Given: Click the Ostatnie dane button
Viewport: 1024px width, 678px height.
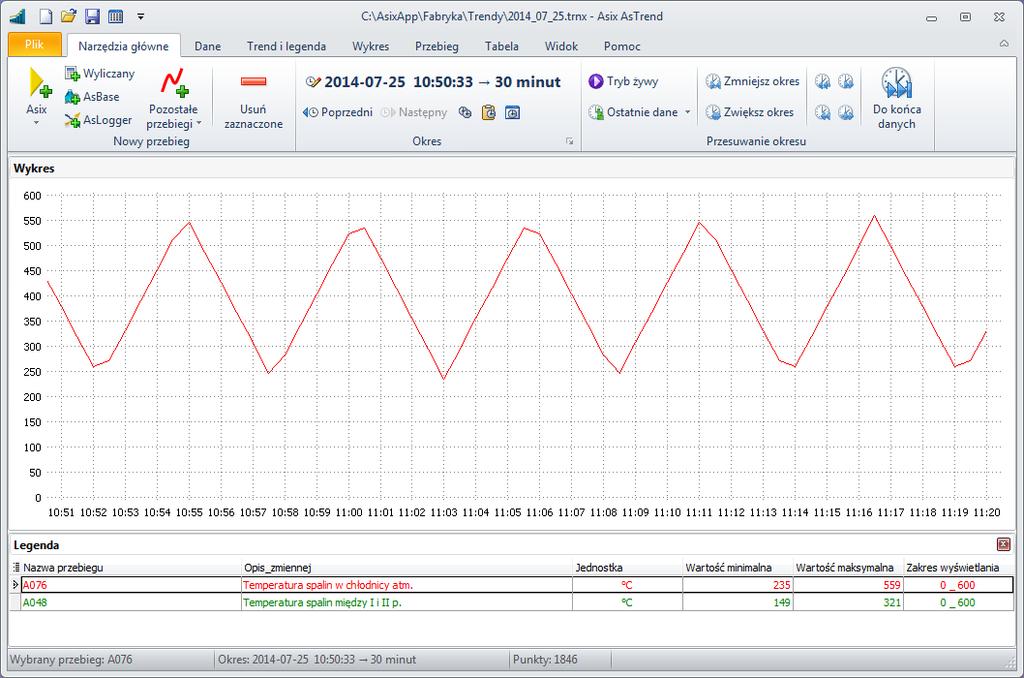Looking at the screenshot, I should tap(633, 112).
